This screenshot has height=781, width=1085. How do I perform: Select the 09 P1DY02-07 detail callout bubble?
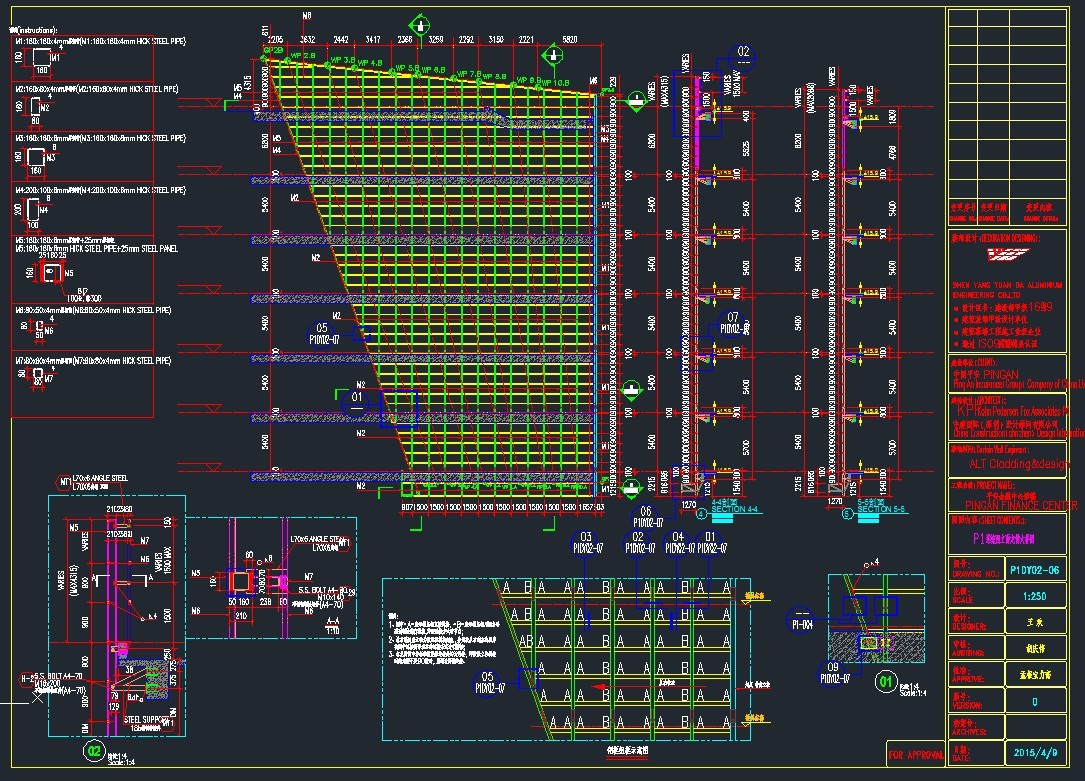tap(833, 672)
